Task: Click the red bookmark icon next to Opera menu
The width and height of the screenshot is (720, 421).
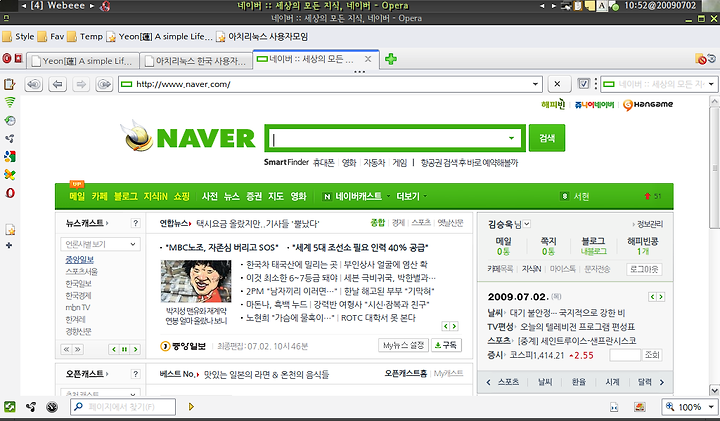Action: coord(18,59)
